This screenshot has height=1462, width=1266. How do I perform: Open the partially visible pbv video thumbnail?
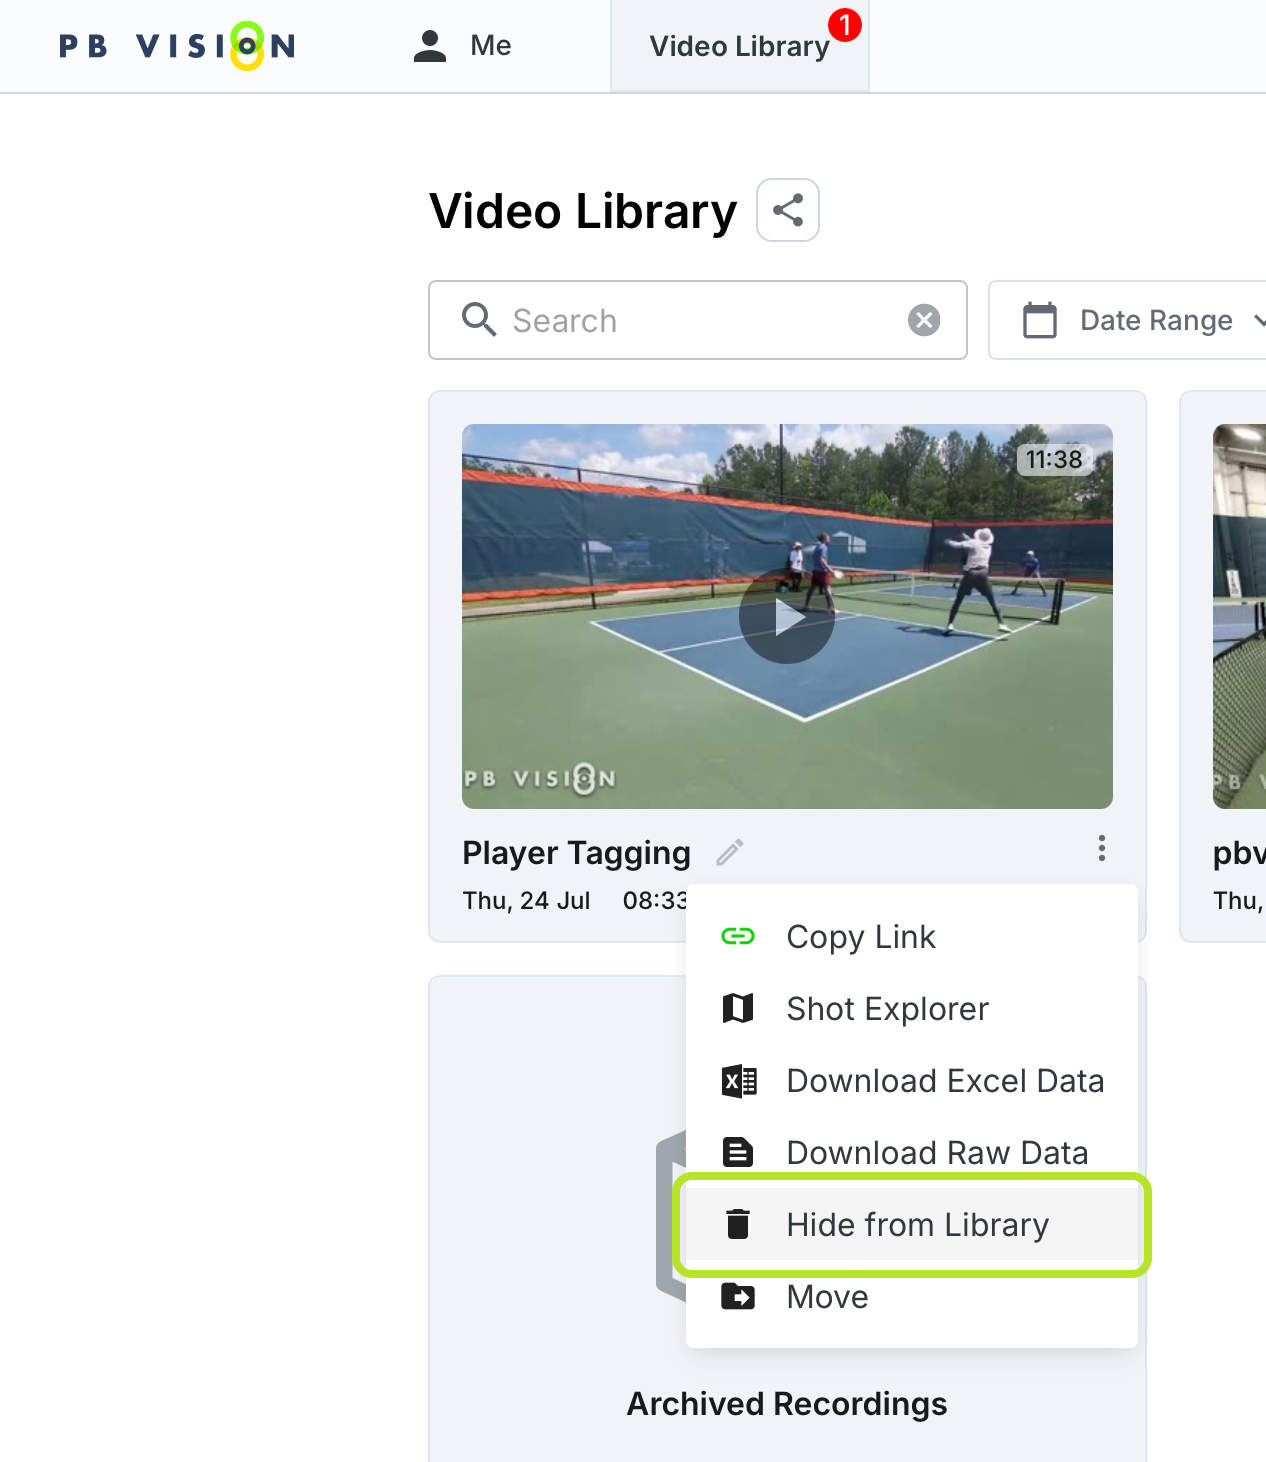point(1239,616)
